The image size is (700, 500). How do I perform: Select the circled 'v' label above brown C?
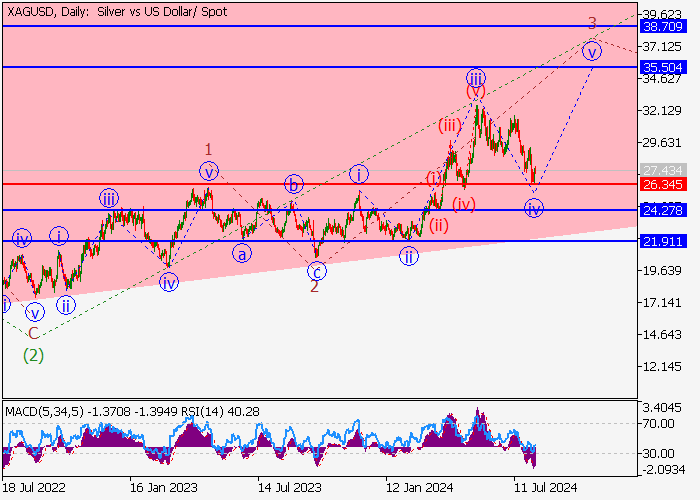click(x=35, y=312)
